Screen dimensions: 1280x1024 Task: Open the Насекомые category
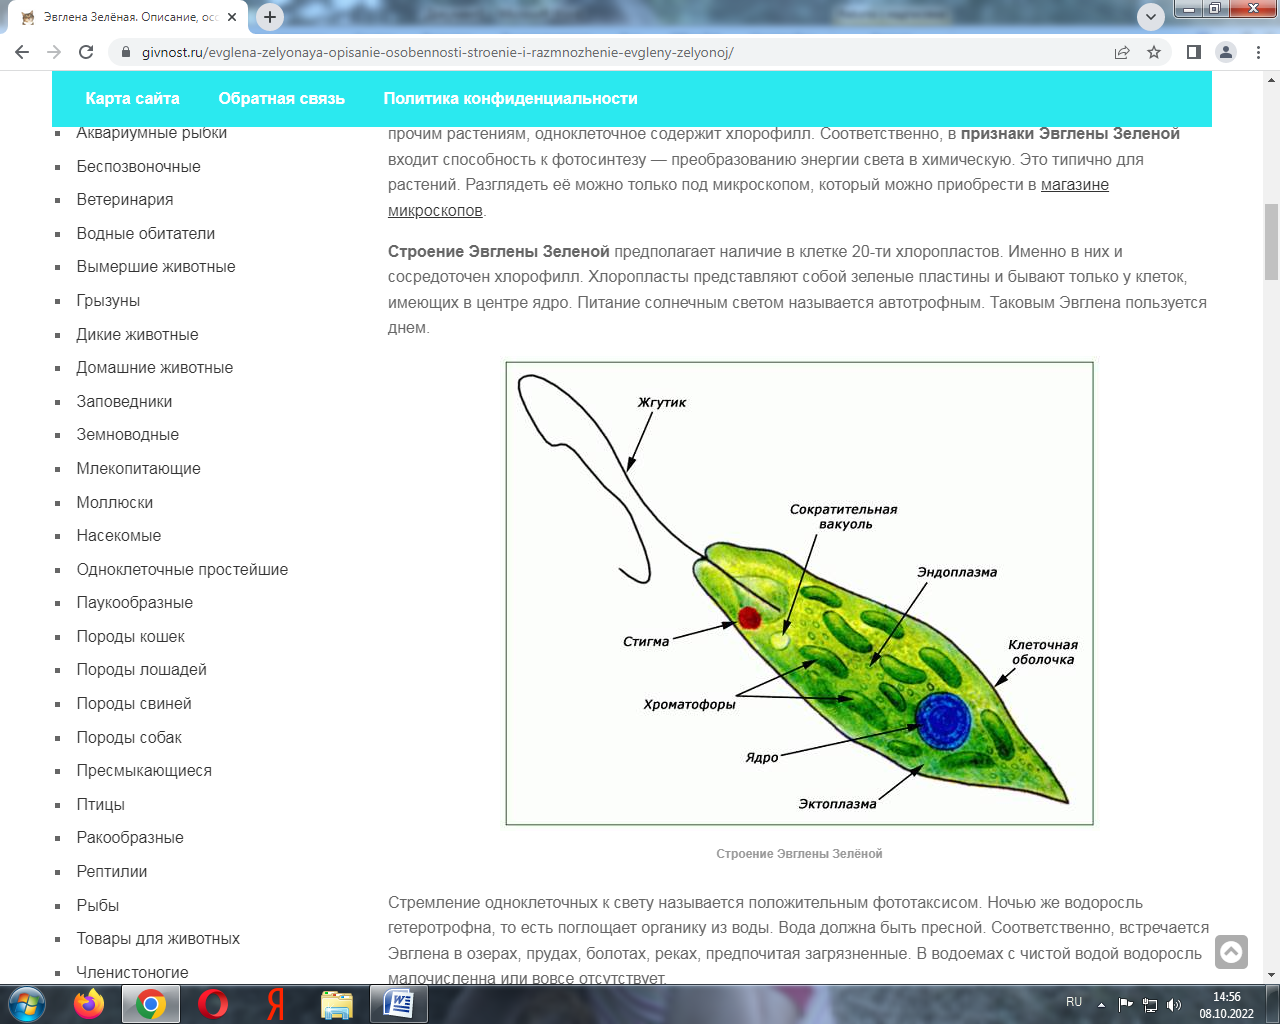click(119, 536)
